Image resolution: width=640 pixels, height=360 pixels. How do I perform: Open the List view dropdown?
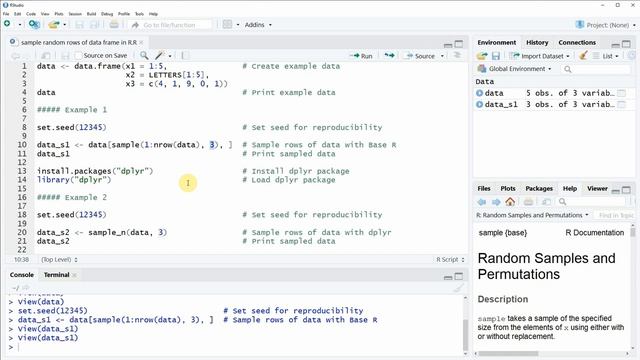606,56
